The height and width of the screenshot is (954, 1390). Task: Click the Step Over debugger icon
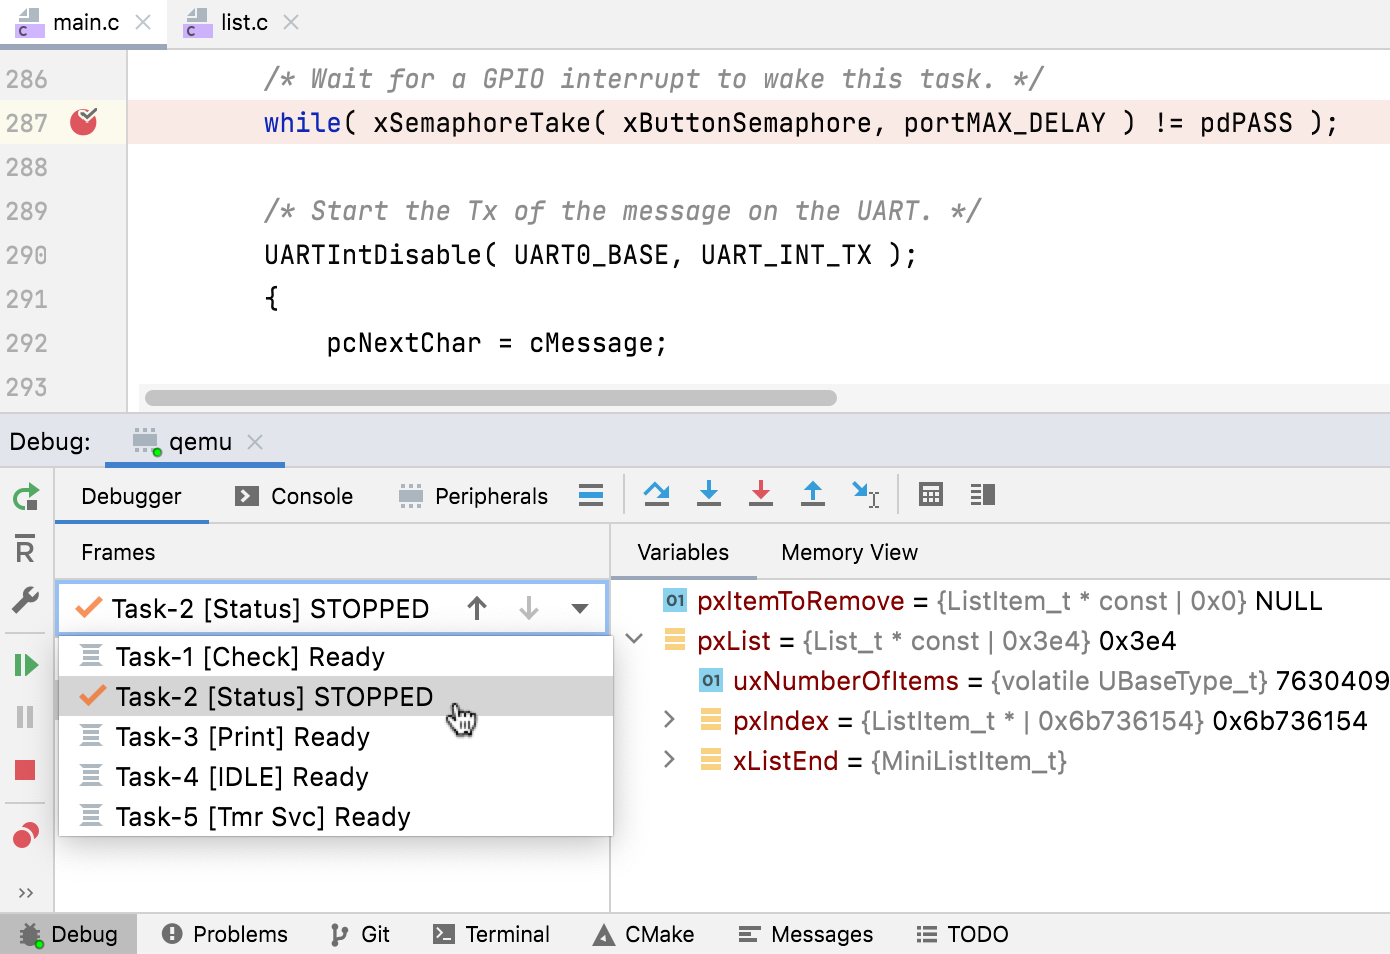[x=656, y=494]
